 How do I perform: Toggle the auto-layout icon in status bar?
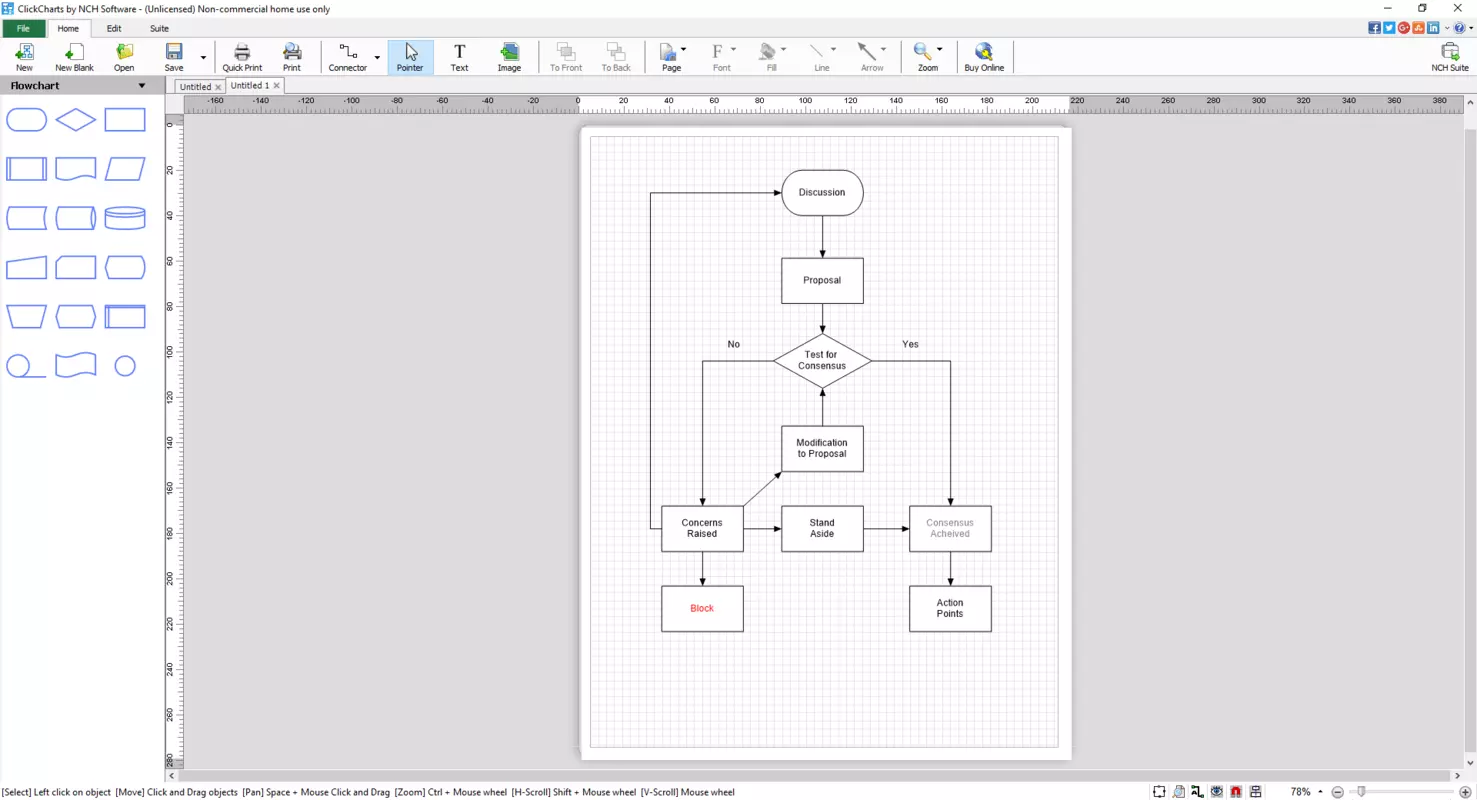pos(1255,792)
